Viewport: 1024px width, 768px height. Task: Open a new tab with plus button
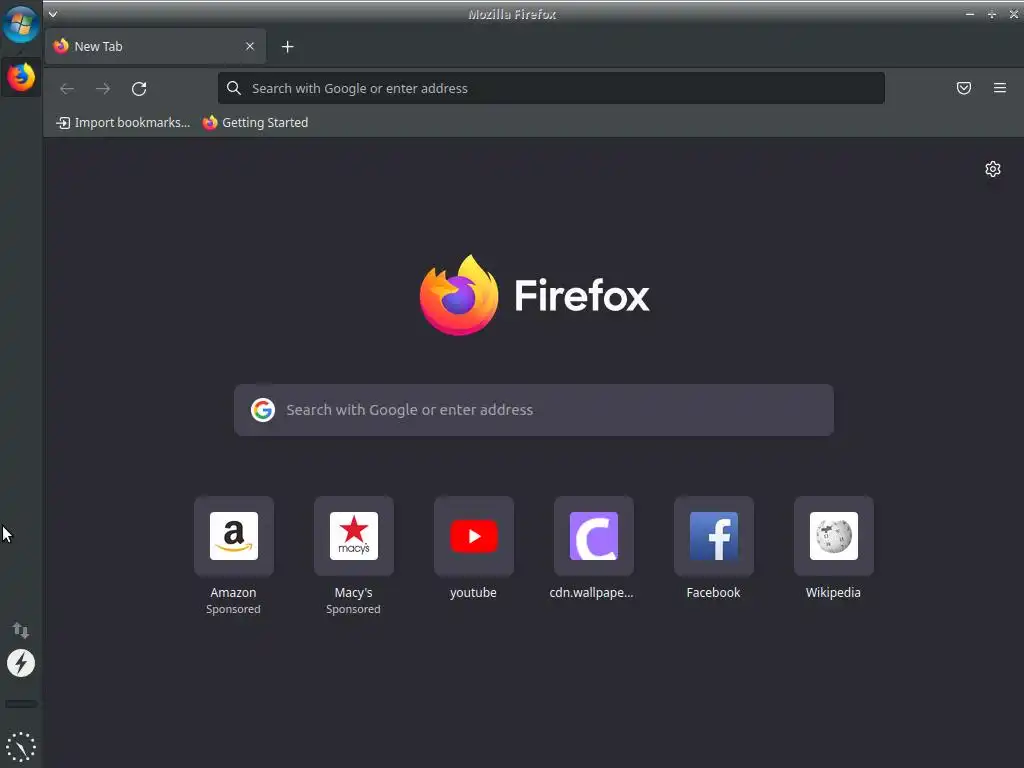click(287, 47)
